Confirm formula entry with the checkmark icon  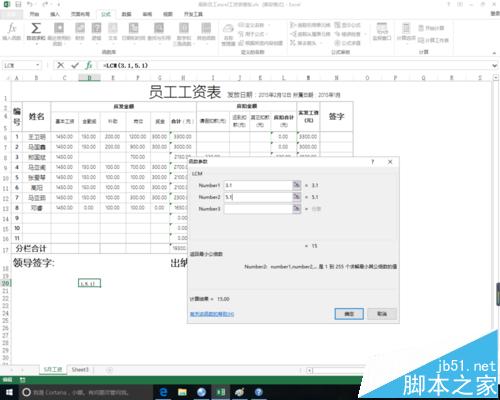coord(75,65)
